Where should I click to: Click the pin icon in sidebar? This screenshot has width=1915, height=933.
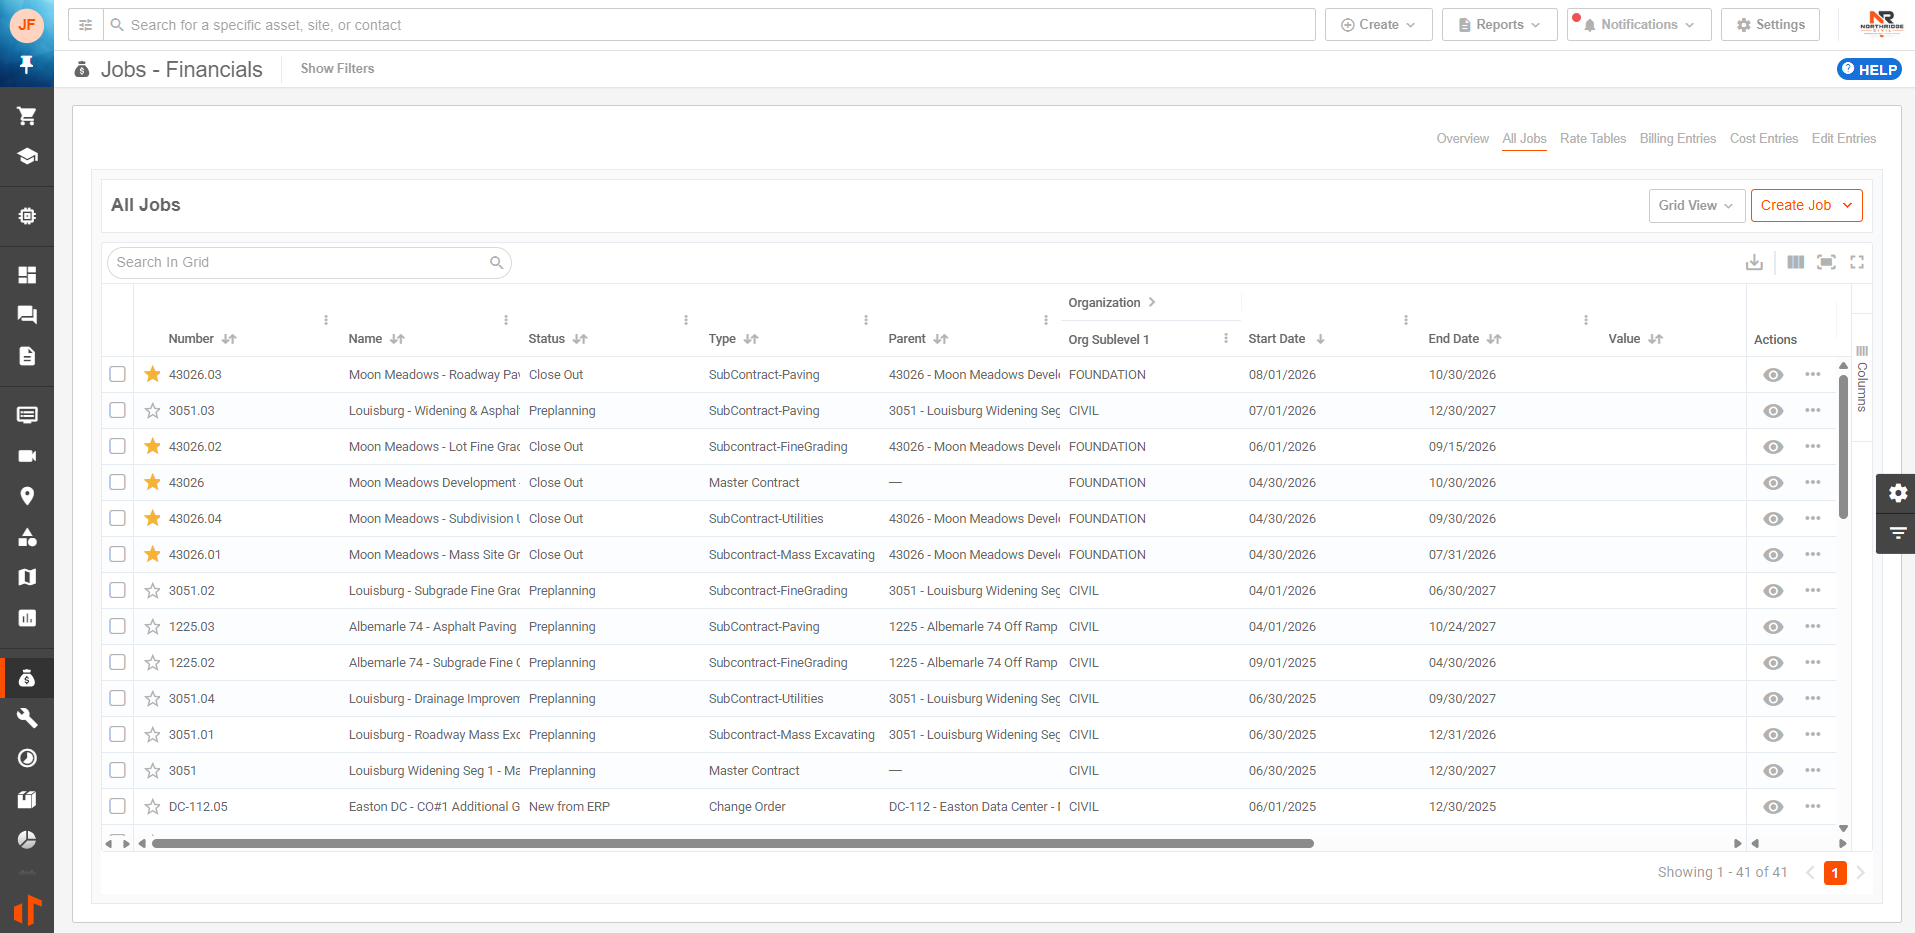click(x=27, y=65)
